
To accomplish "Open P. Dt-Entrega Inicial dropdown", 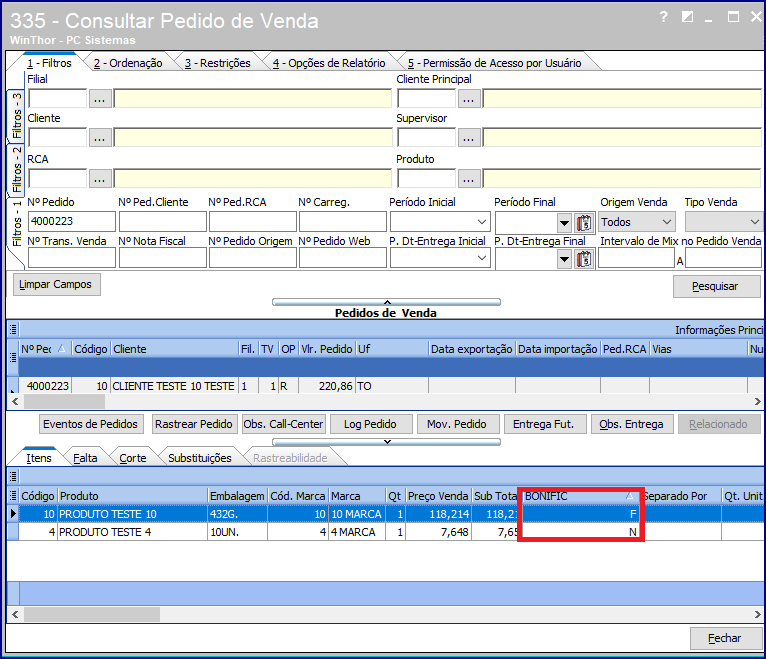I will click(x=481, y=258).
